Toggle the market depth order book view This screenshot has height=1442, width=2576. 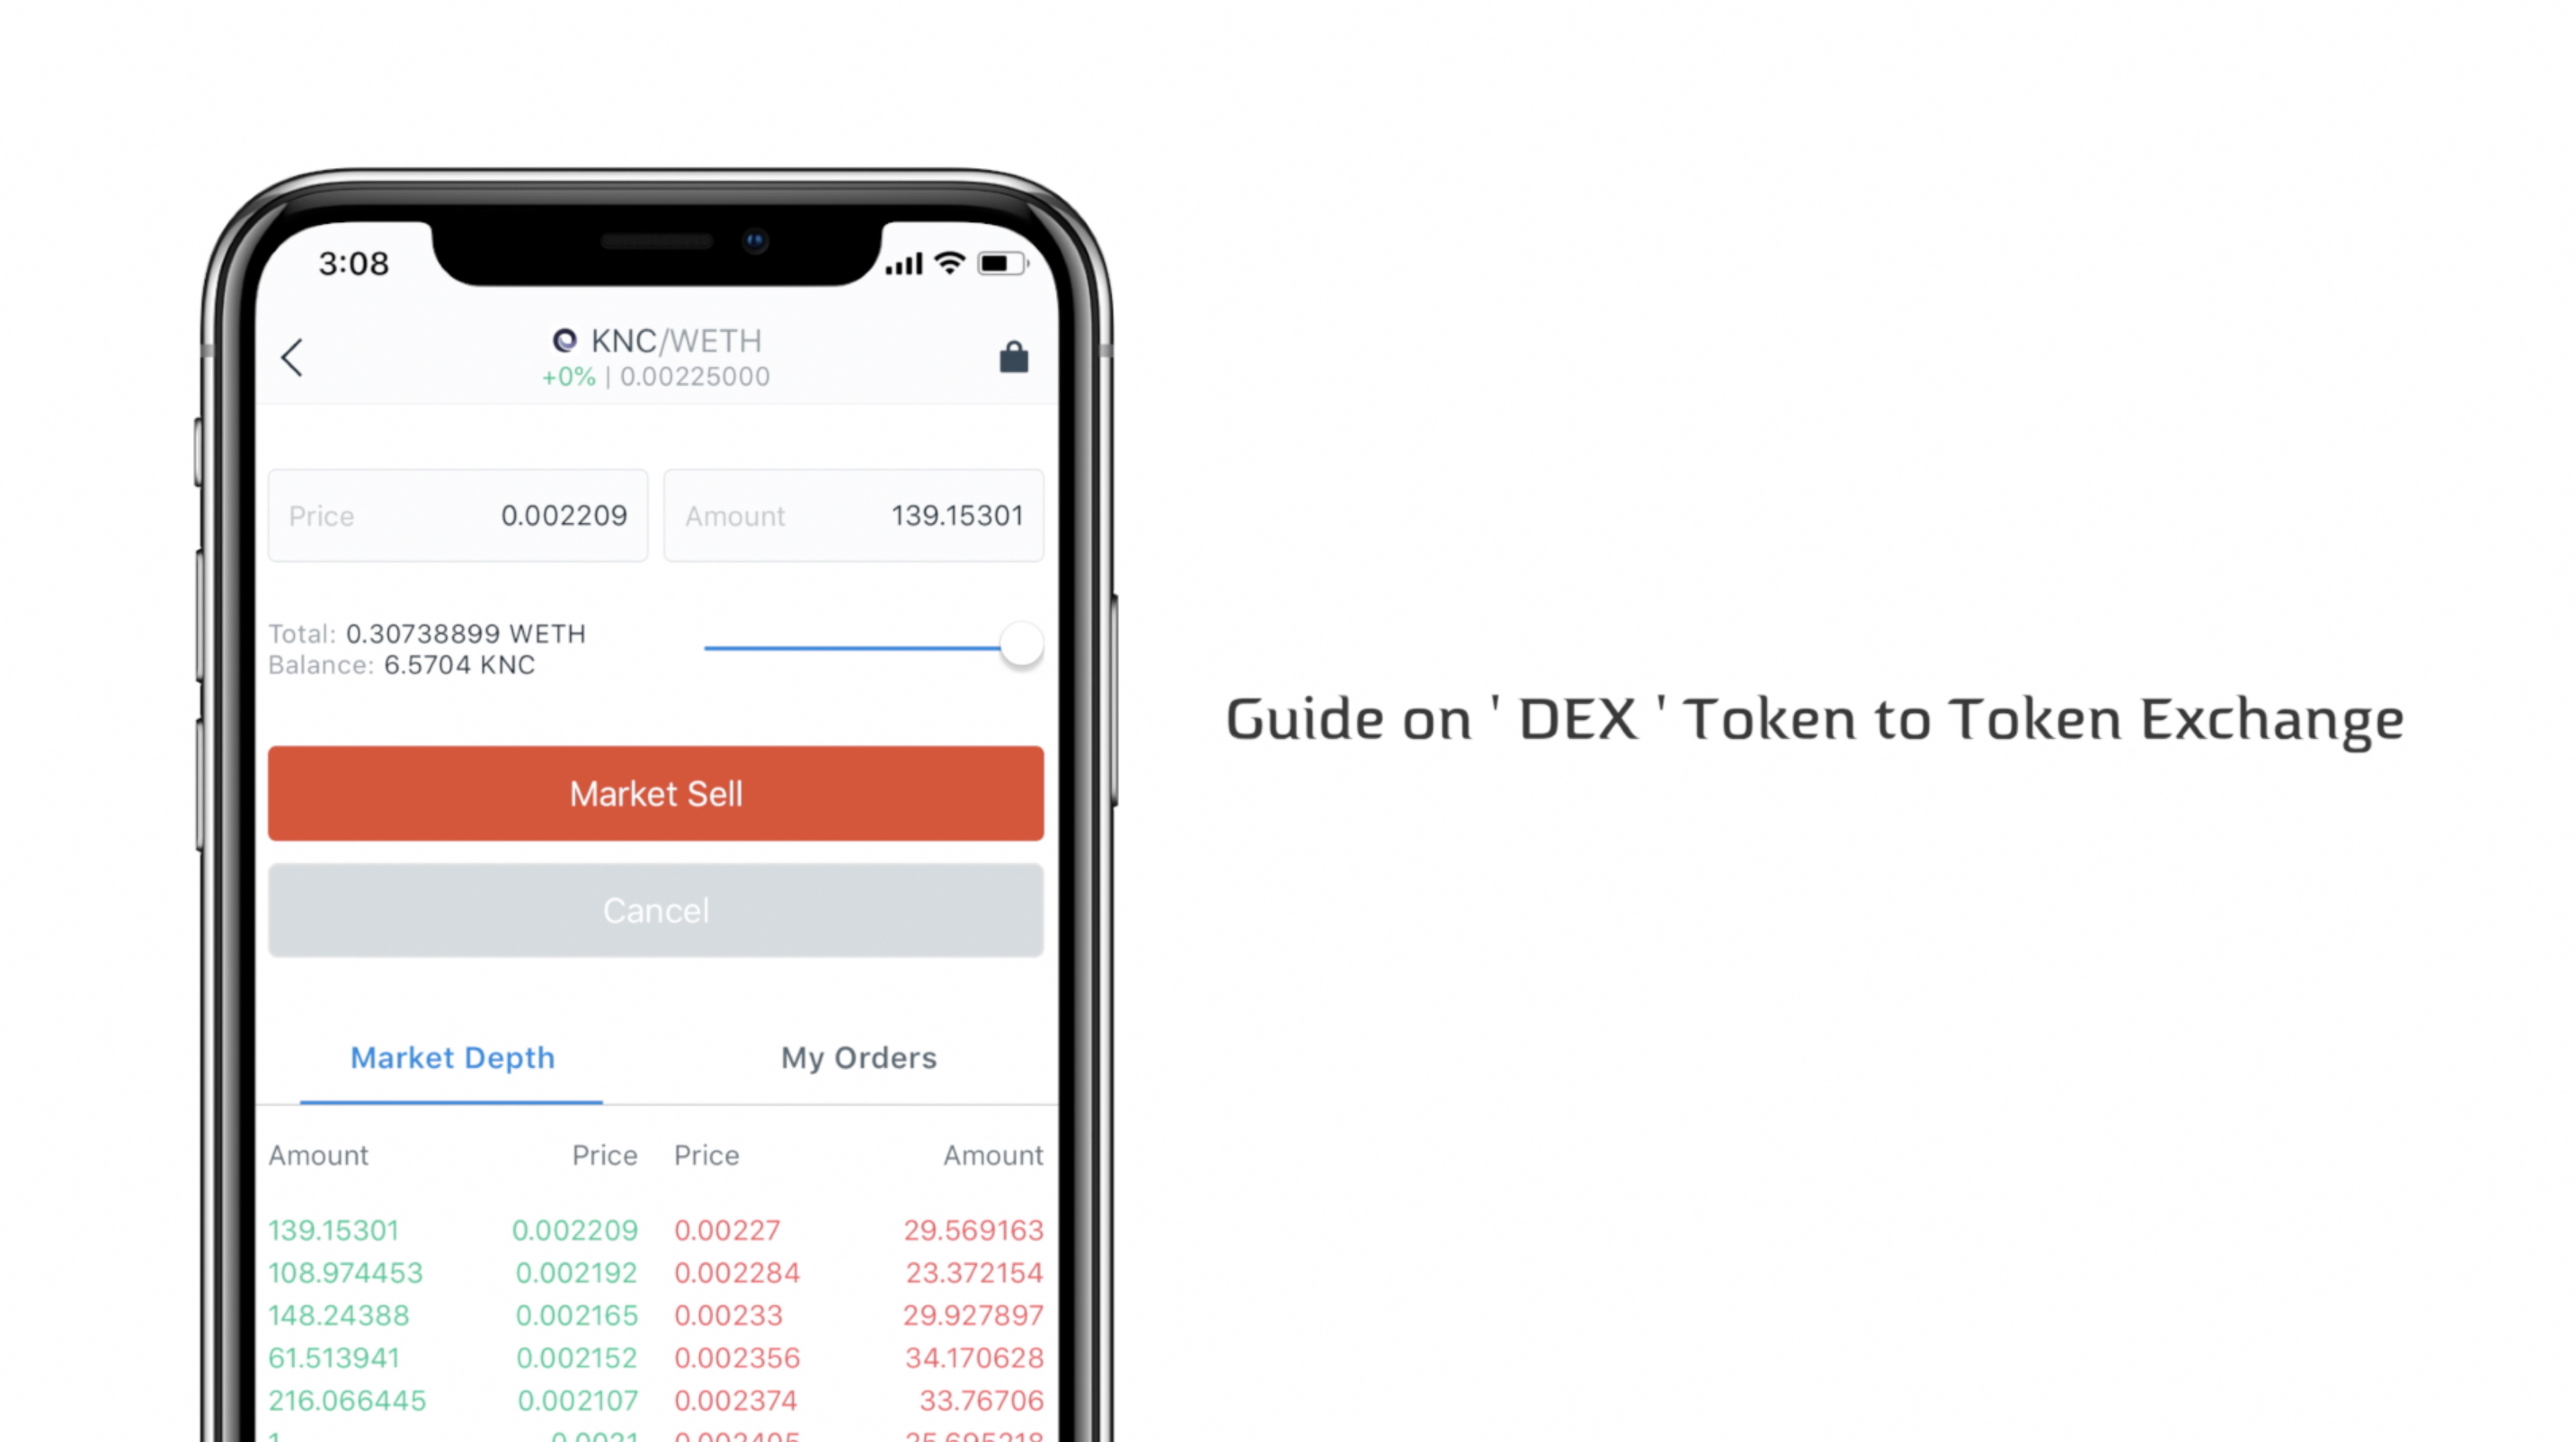point(453,1056)
